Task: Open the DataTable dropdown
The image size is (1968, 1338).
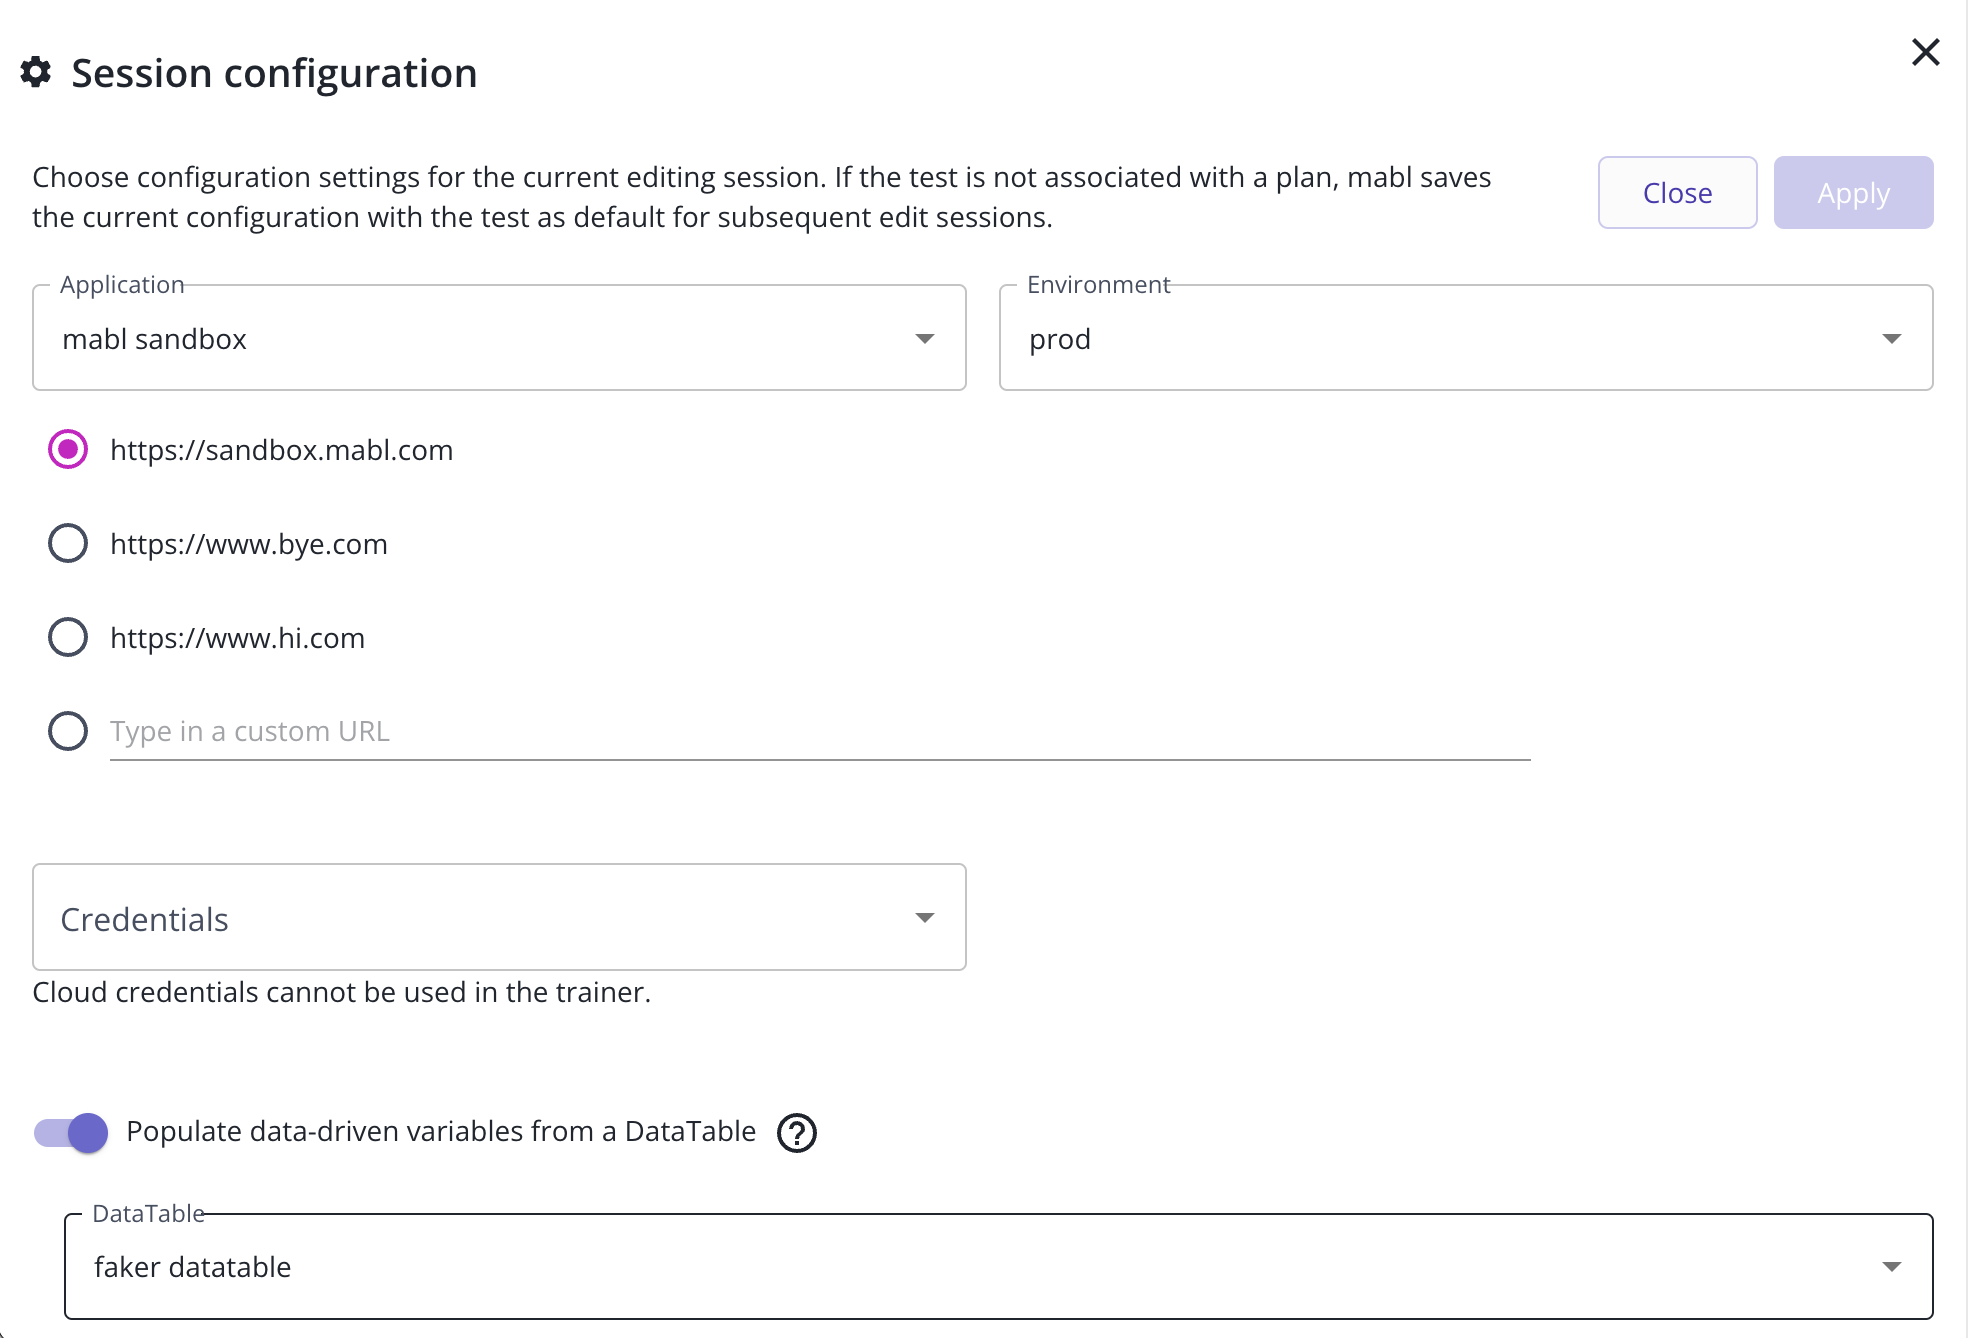Action: 998,1266
